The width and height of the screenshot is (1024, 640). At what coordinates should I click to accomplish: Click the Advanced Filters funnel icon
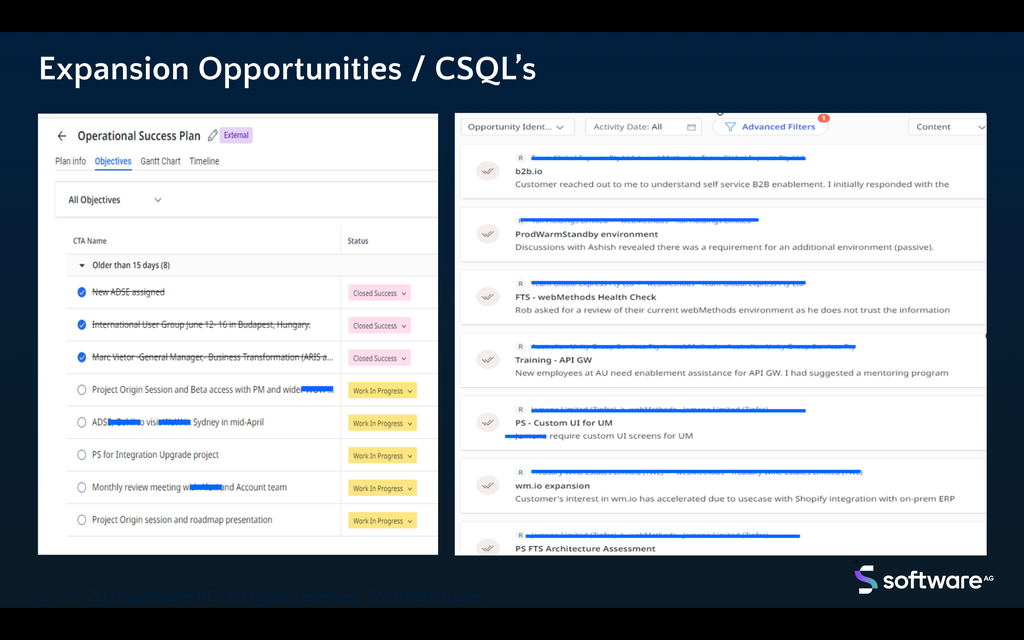(730, 127)
